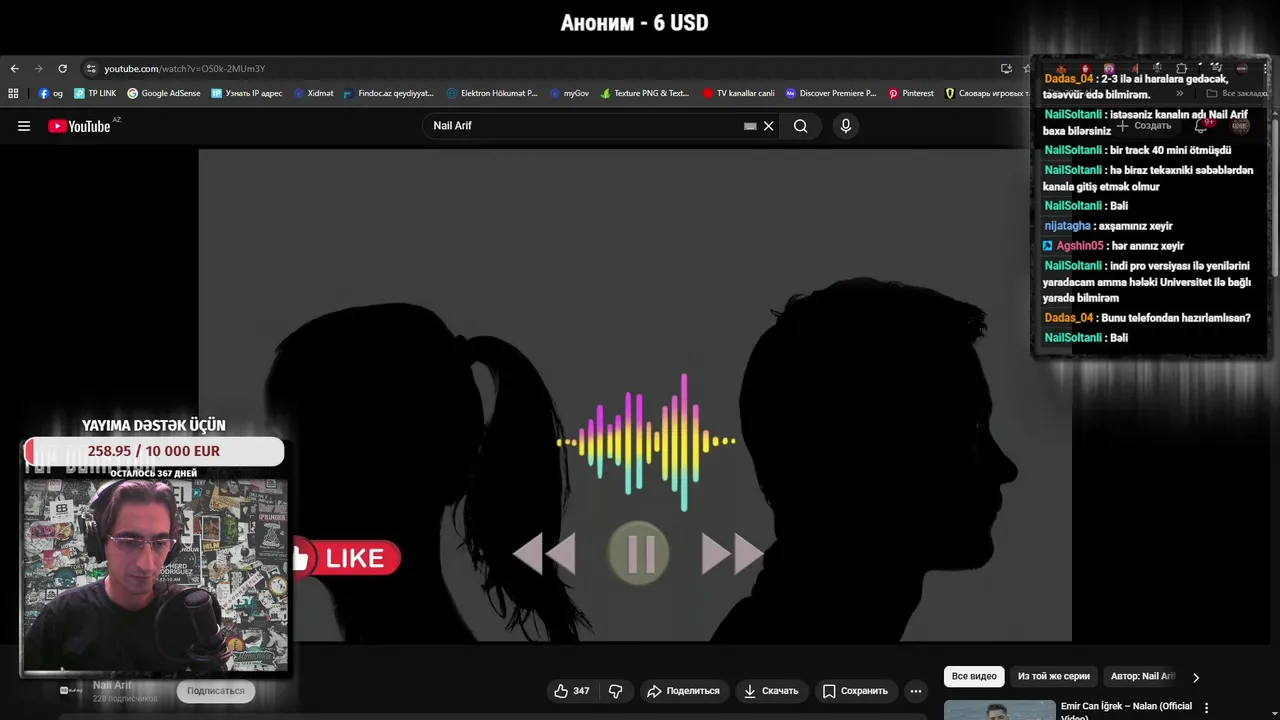Viewport: 1280px width, 720px height.
Task: Click the Создать create button
Action: tap(1144, 126)
